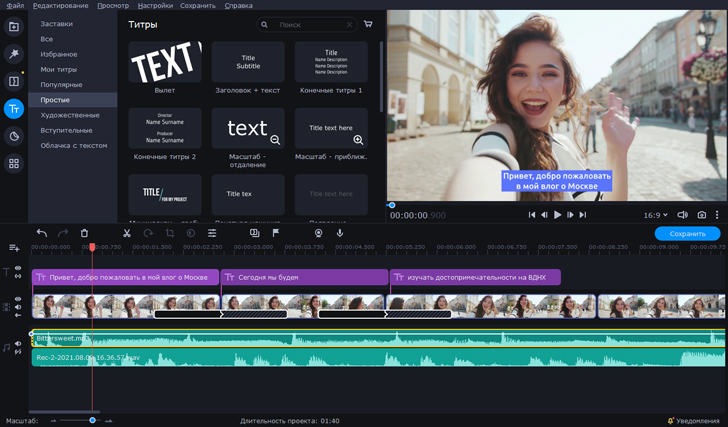Open the Import media tab in sidebar

coord(14,27)
